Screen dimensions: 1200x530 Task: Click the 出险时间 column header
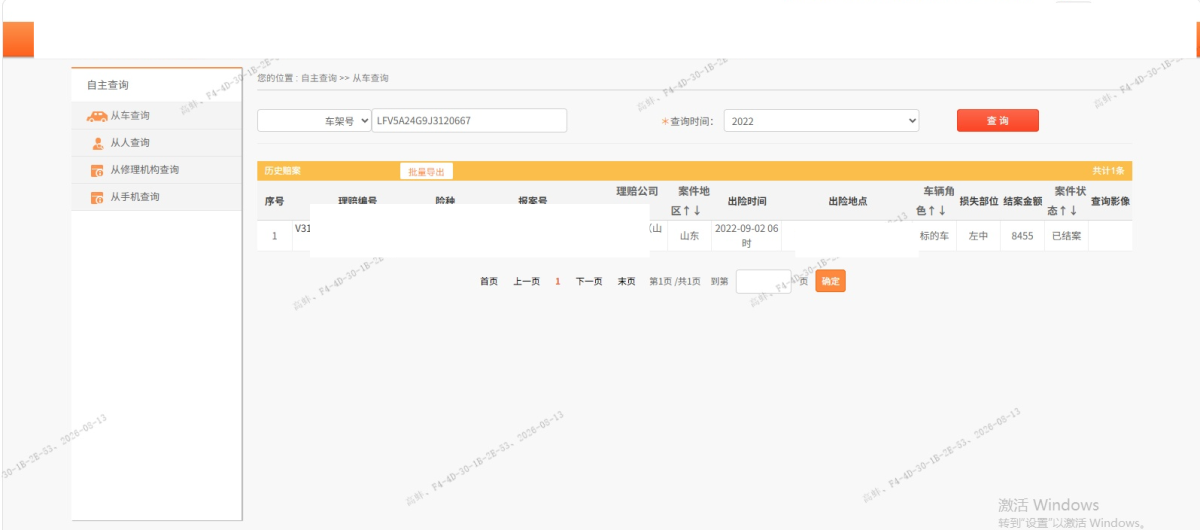pyautogui.click(x=746, y=201)
